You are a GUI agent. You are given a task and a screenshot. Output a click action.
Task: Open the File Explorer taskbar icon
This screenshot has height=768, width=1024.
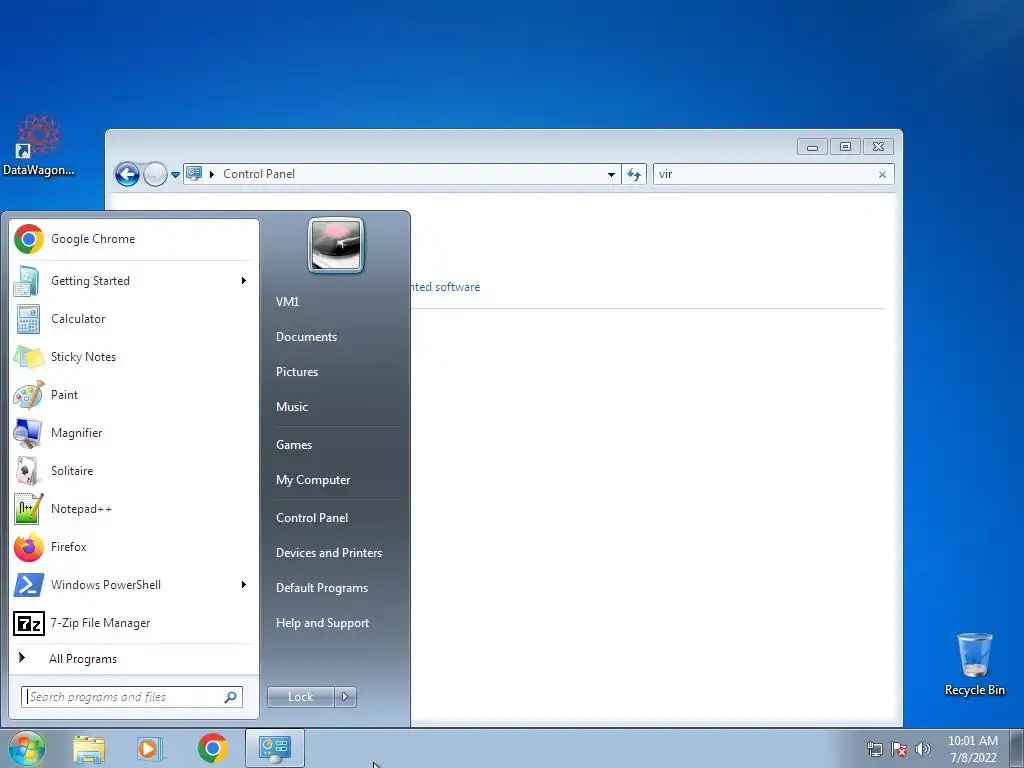pyautogui.click(x=89, y=748)
